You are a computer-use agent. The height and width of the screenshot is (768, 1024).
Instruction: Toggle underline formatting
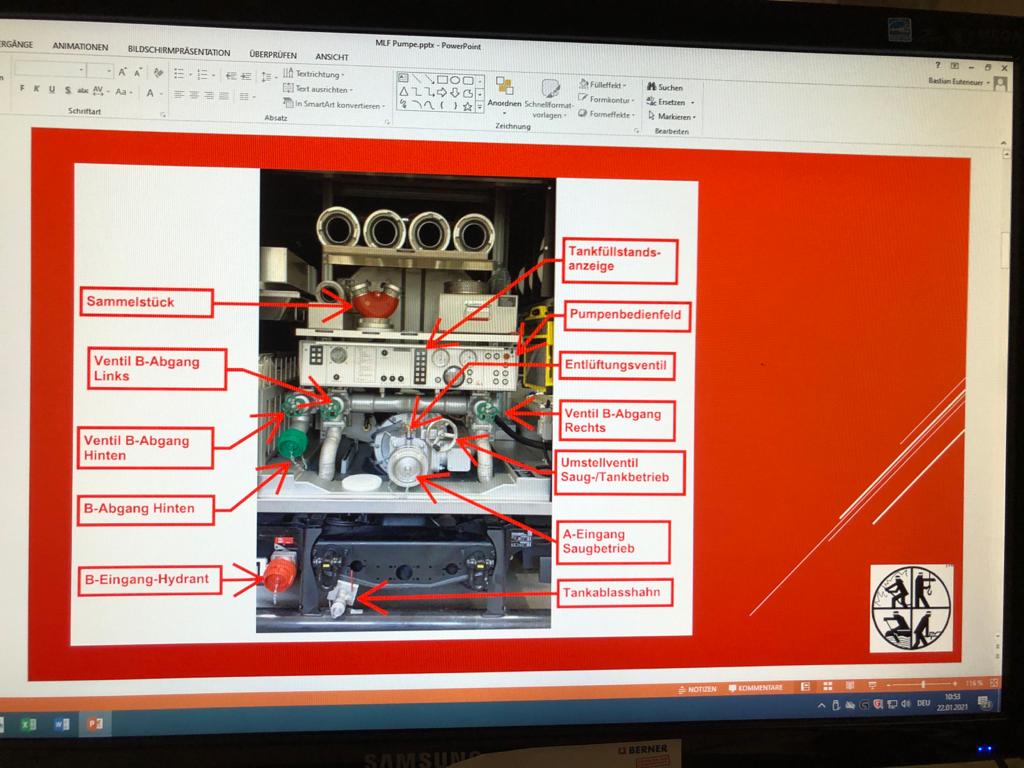(x=53, y=90)
